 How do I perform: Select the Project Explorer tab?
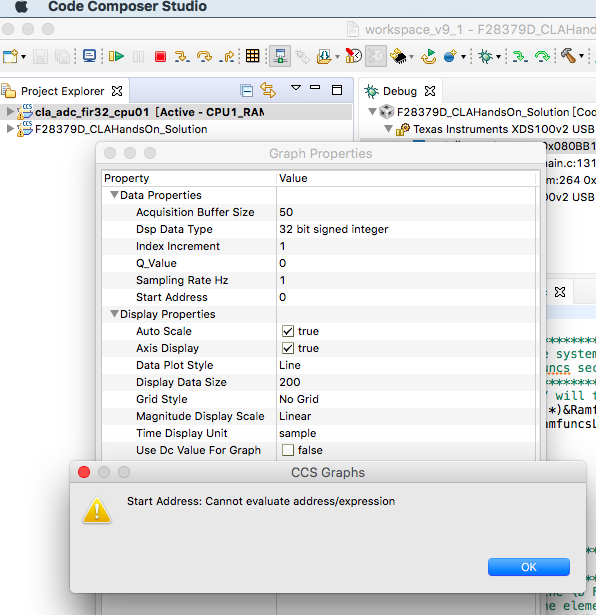[x=62, y=91]
